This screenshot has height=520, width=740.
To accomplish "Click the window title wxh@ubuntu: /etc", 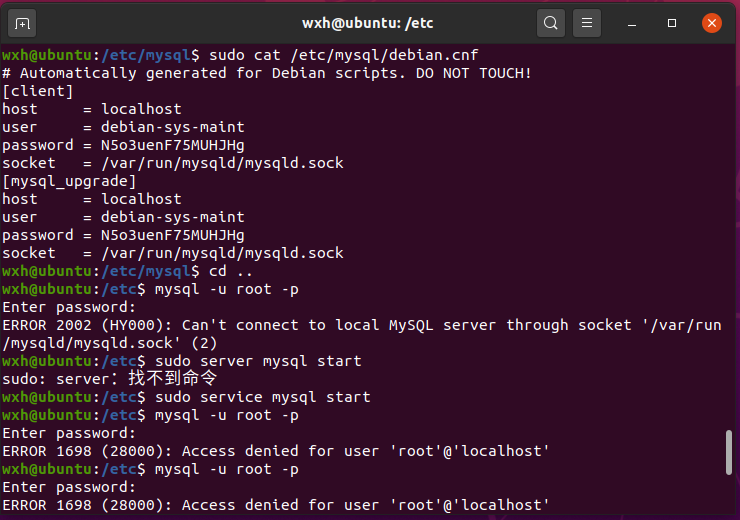I will click(367, 22).
